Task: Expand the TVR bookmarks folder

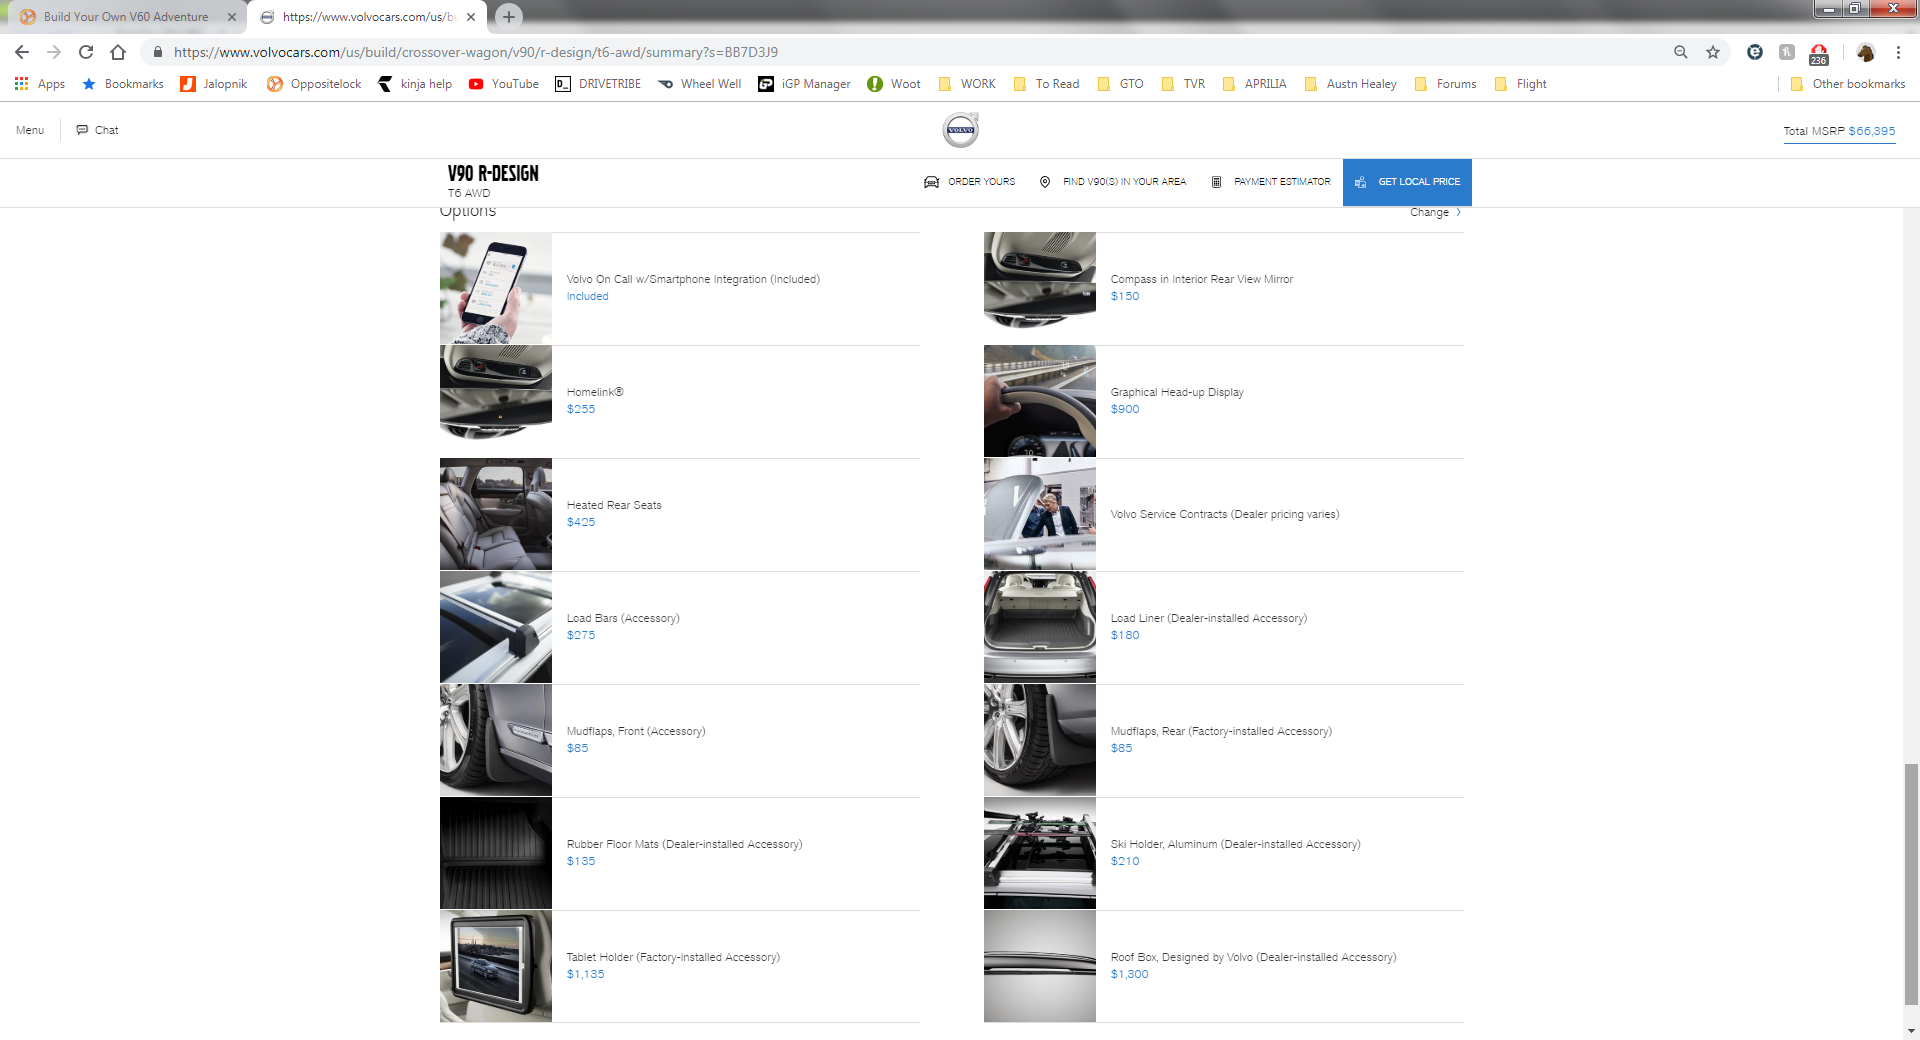Action: [1183, 84]
